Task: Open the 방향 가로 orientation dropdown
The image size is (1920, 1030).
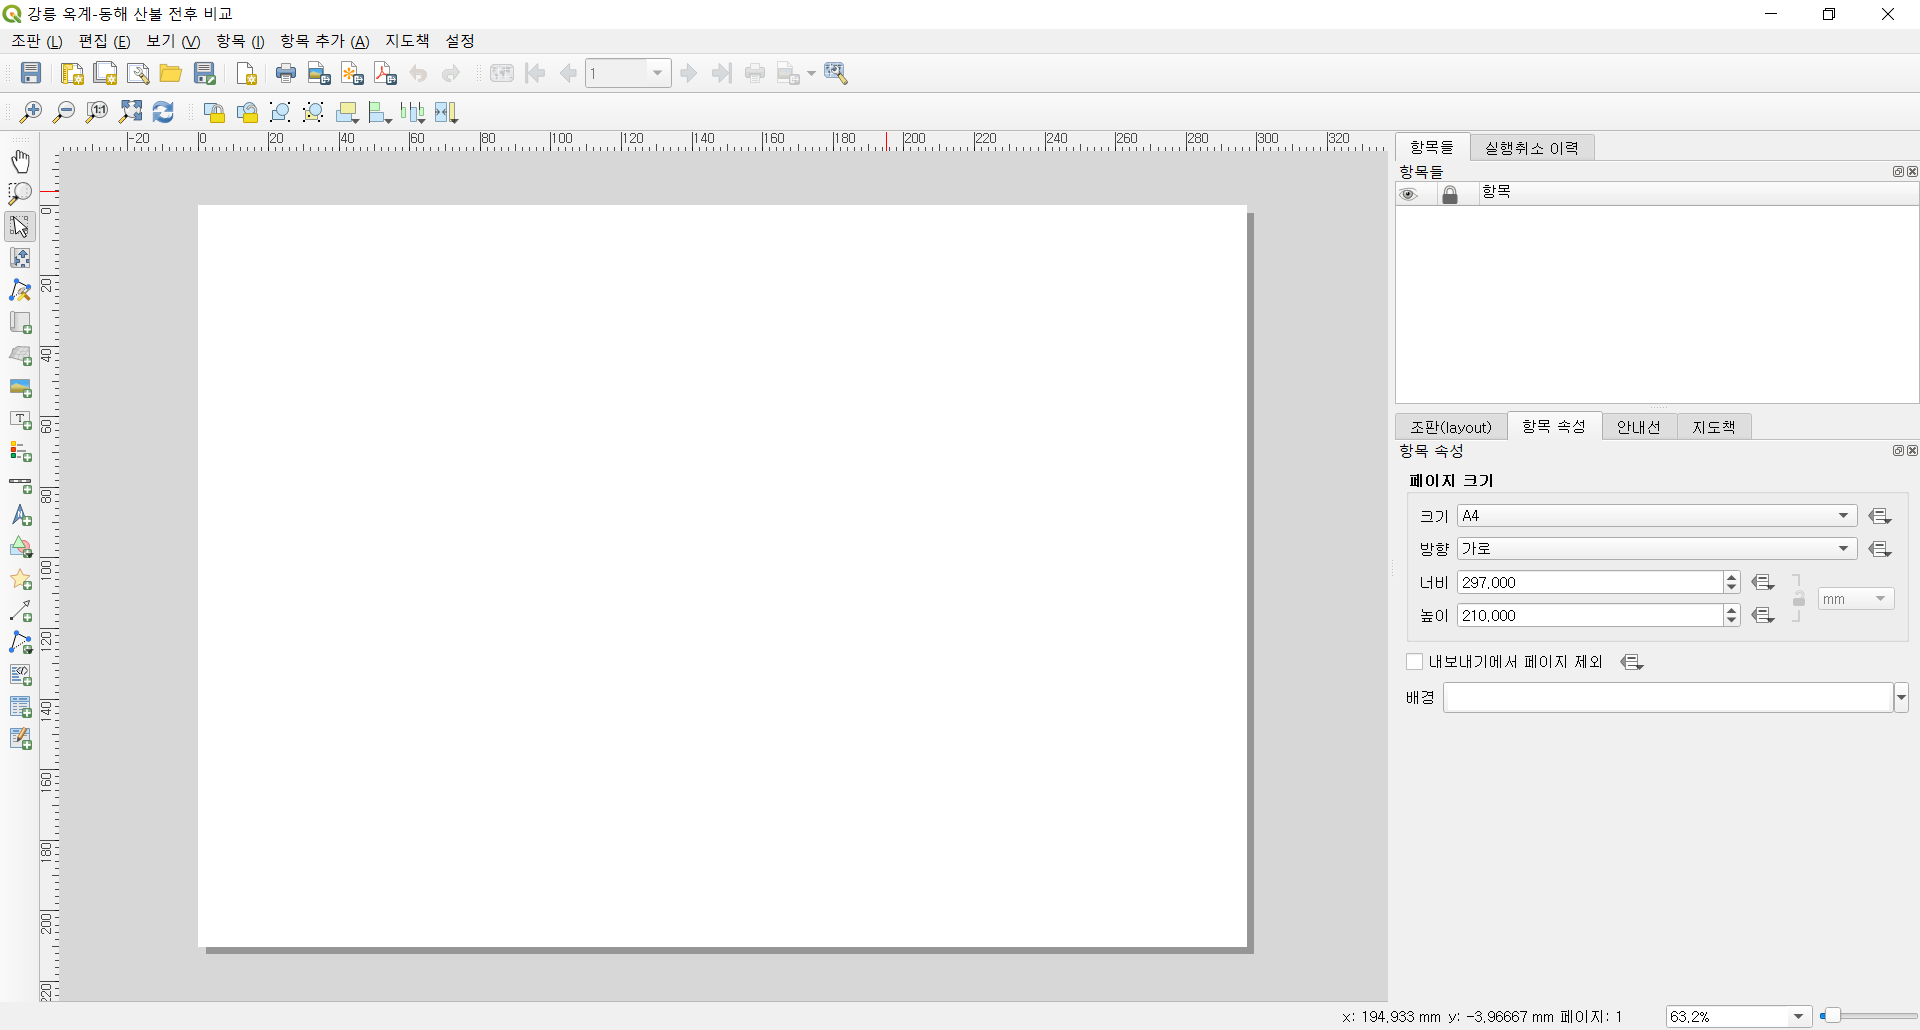Action: (x=1657, y=549)
